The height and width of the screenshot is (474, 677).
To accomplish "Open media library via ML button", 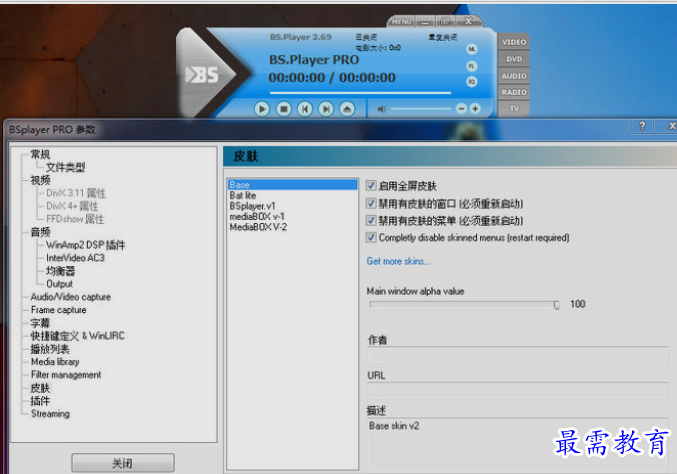I will click(x=472, y=49).
